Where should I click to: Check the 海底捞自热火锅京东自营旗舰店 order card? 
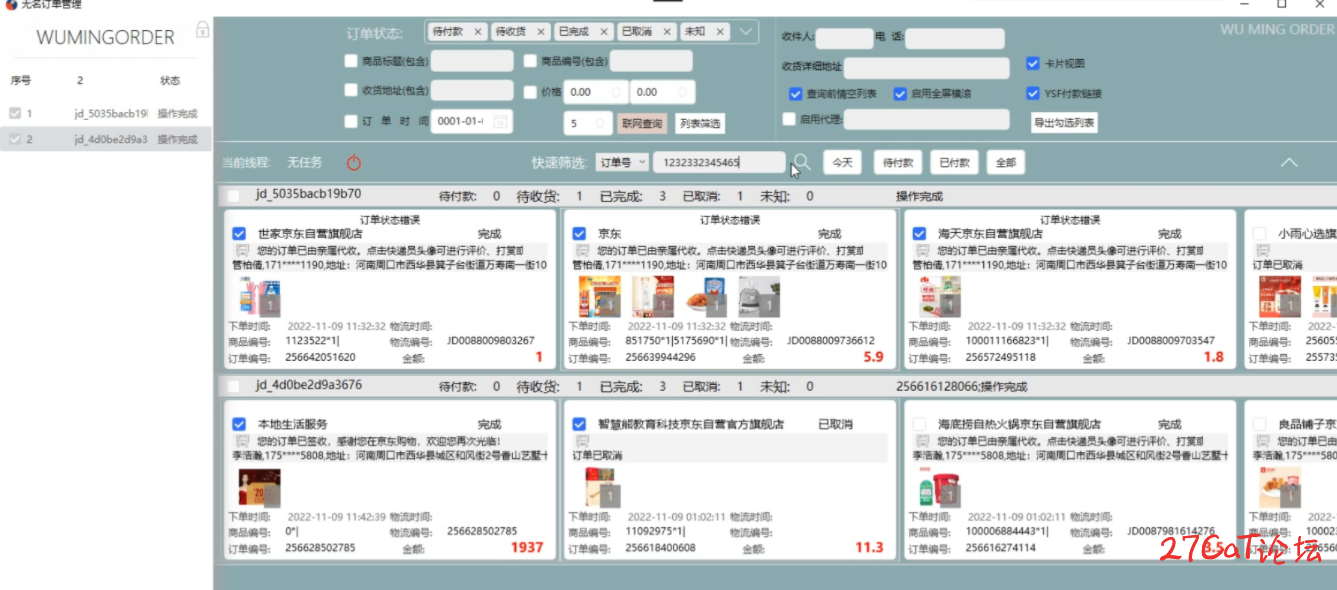click(x=919, y=425)
